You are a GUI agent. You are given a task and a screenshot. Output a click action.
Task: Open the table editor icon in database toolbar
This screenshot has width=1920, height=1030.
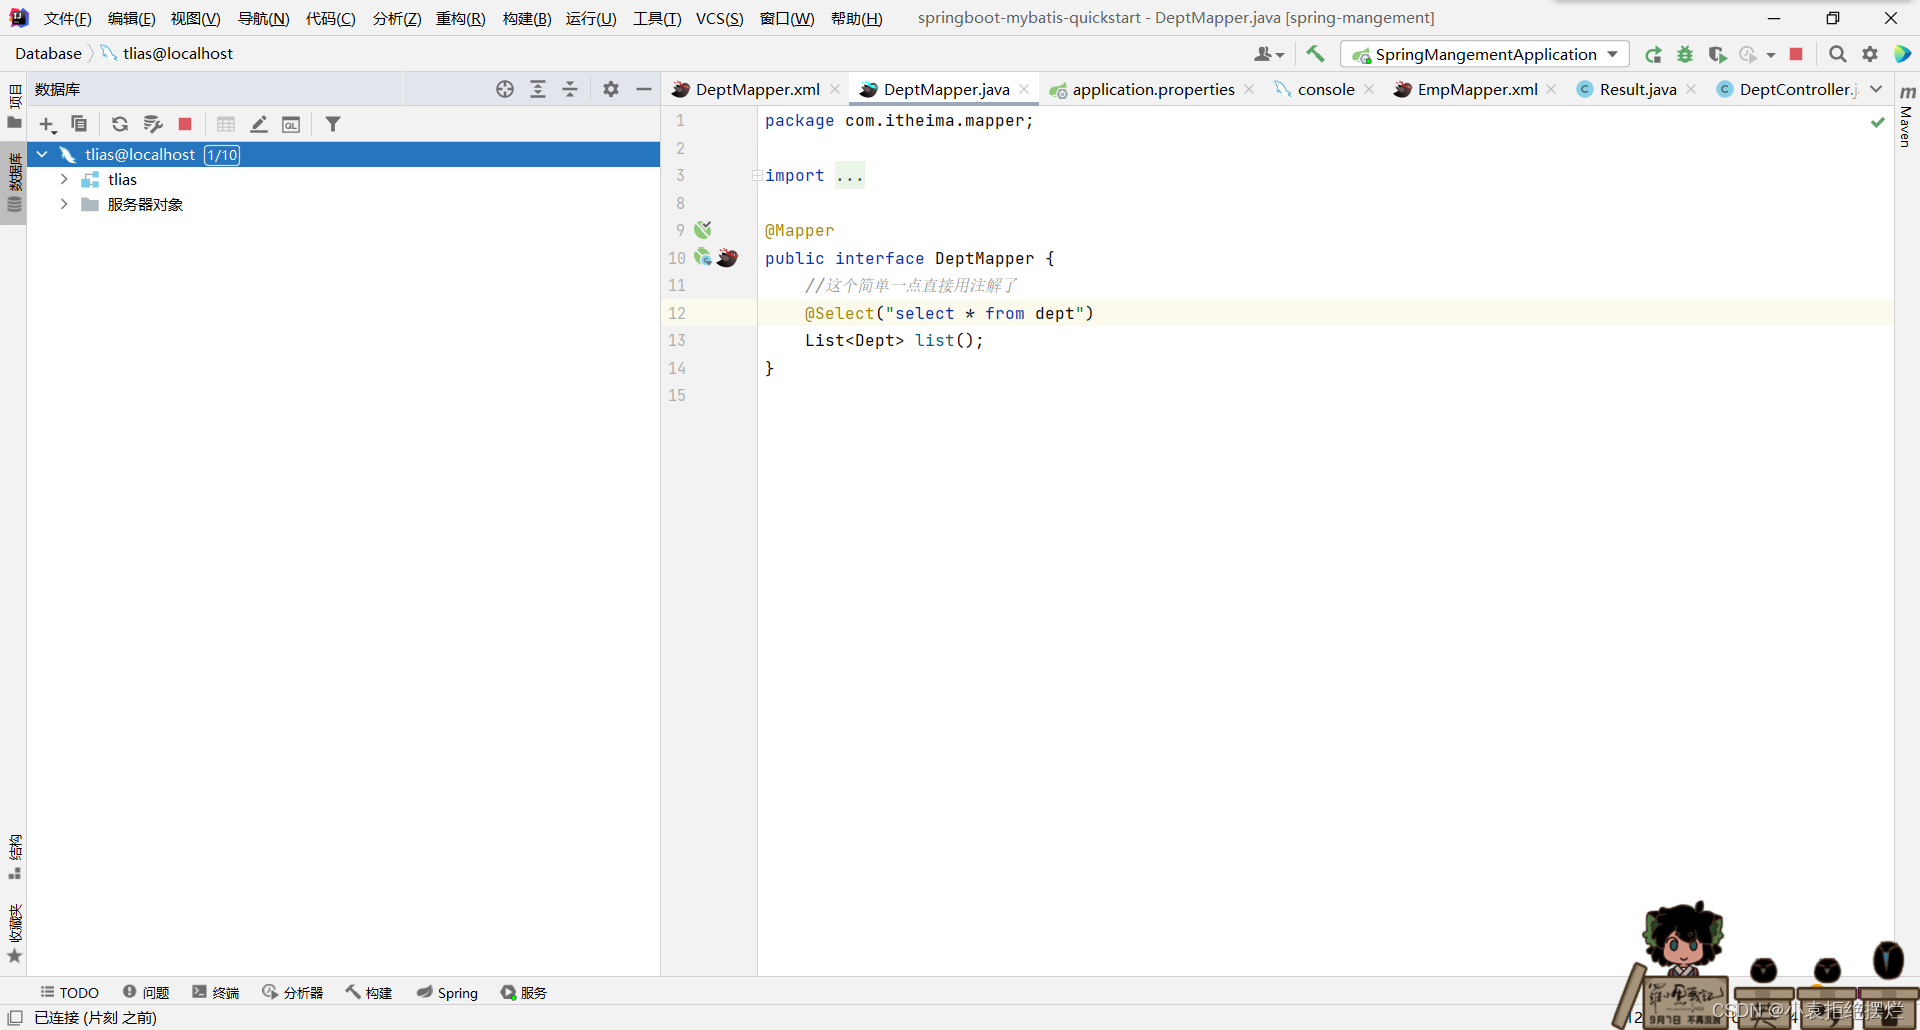pyautogui.click(x=226, y=124)
